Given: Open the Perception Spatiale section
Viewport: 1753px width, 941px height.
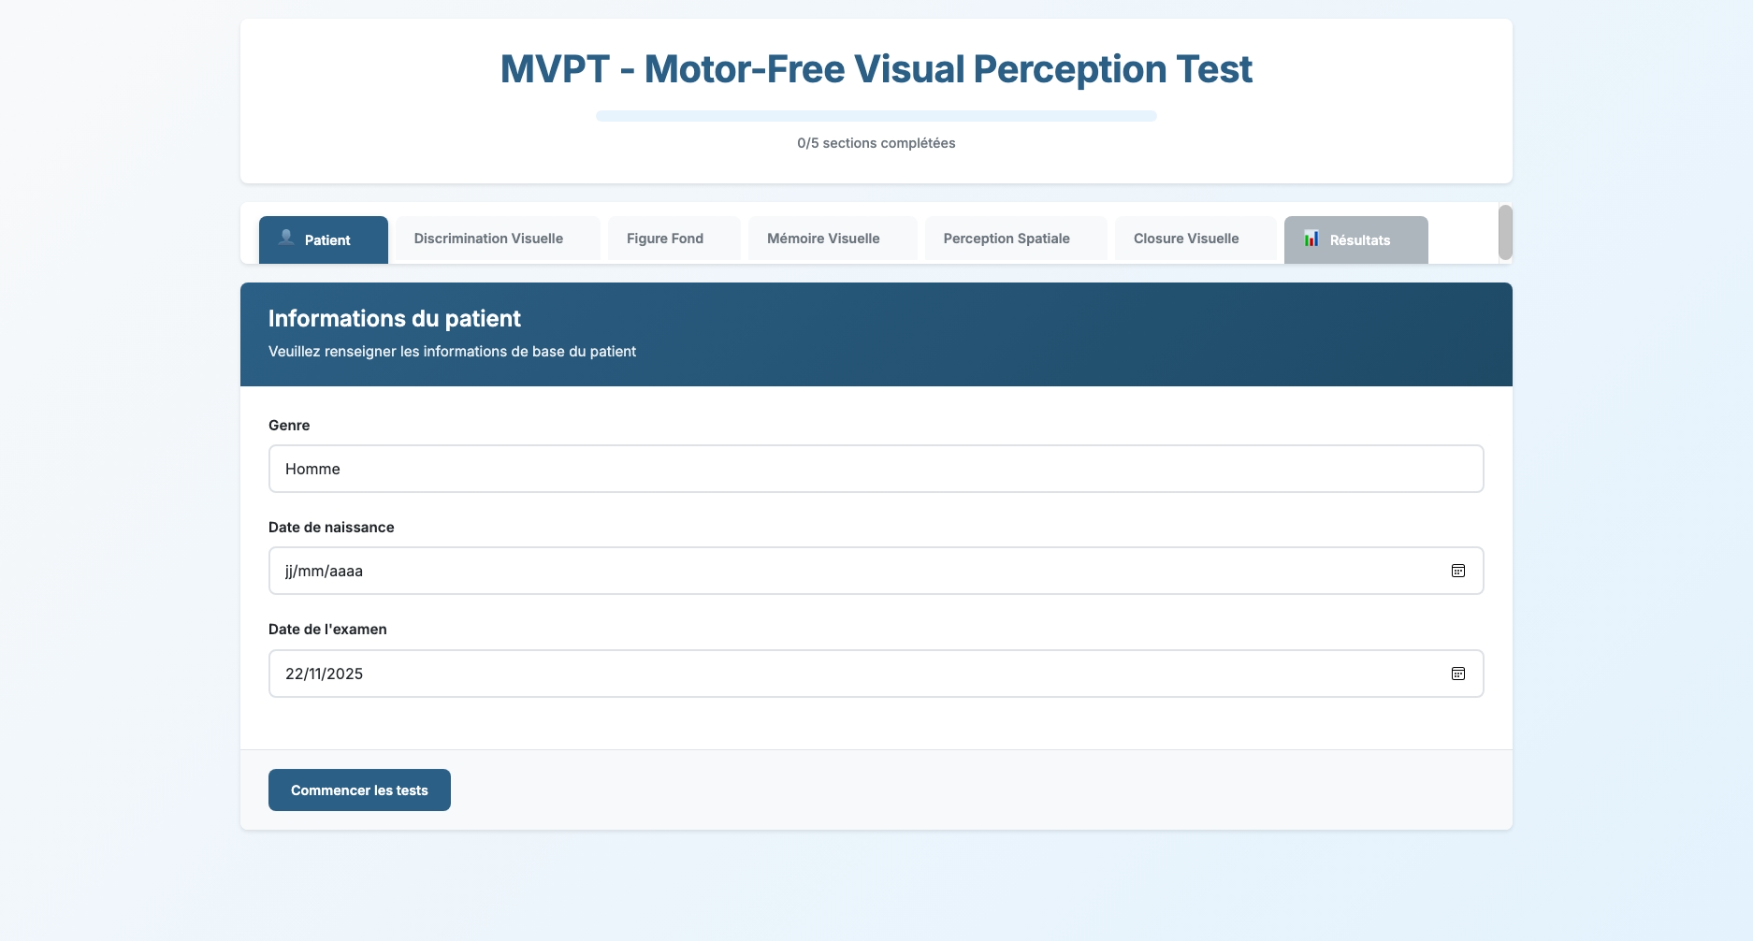Looking at the screenshot, I should tap(1006, 238).
